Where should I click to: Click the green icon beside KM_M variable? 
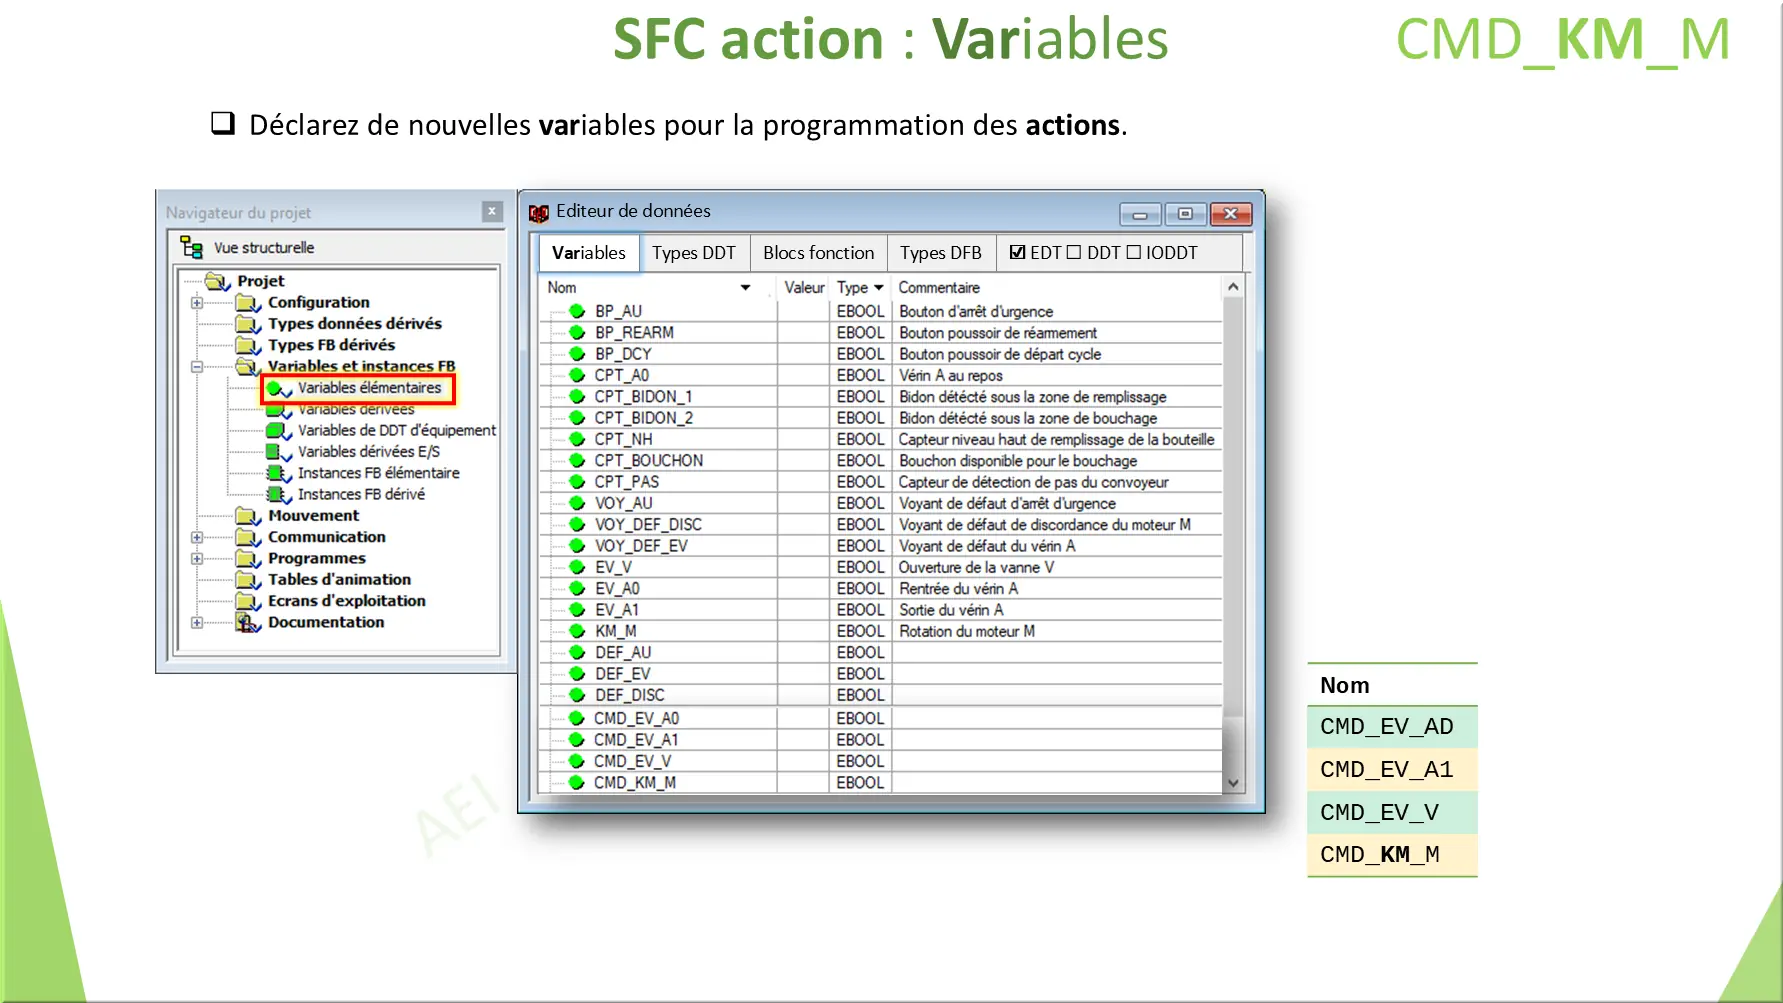[x=576, y=631]
